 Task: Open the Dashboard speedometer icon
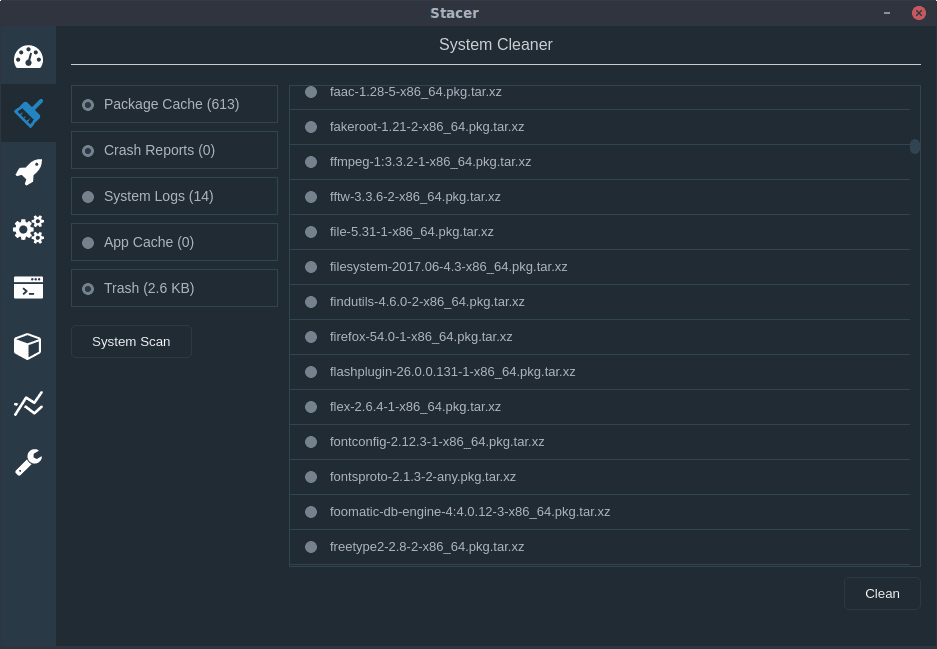pyautogui.click(x=28, y=56)
